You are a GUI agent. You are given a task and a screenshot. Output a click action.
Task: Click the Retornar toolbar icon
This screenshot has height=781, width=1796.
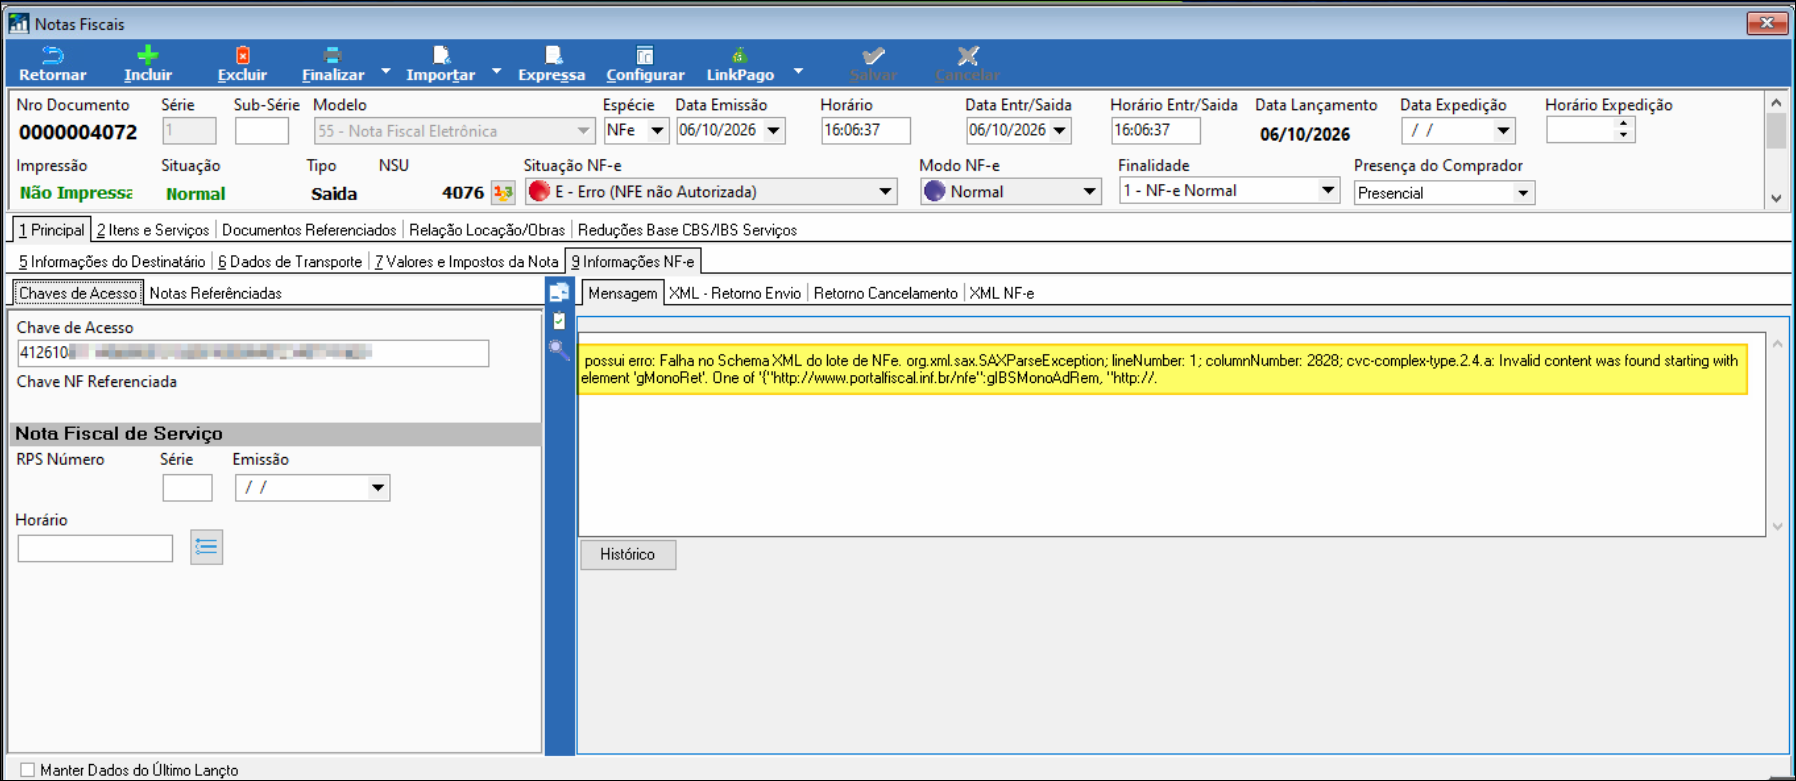pos(52,56)
